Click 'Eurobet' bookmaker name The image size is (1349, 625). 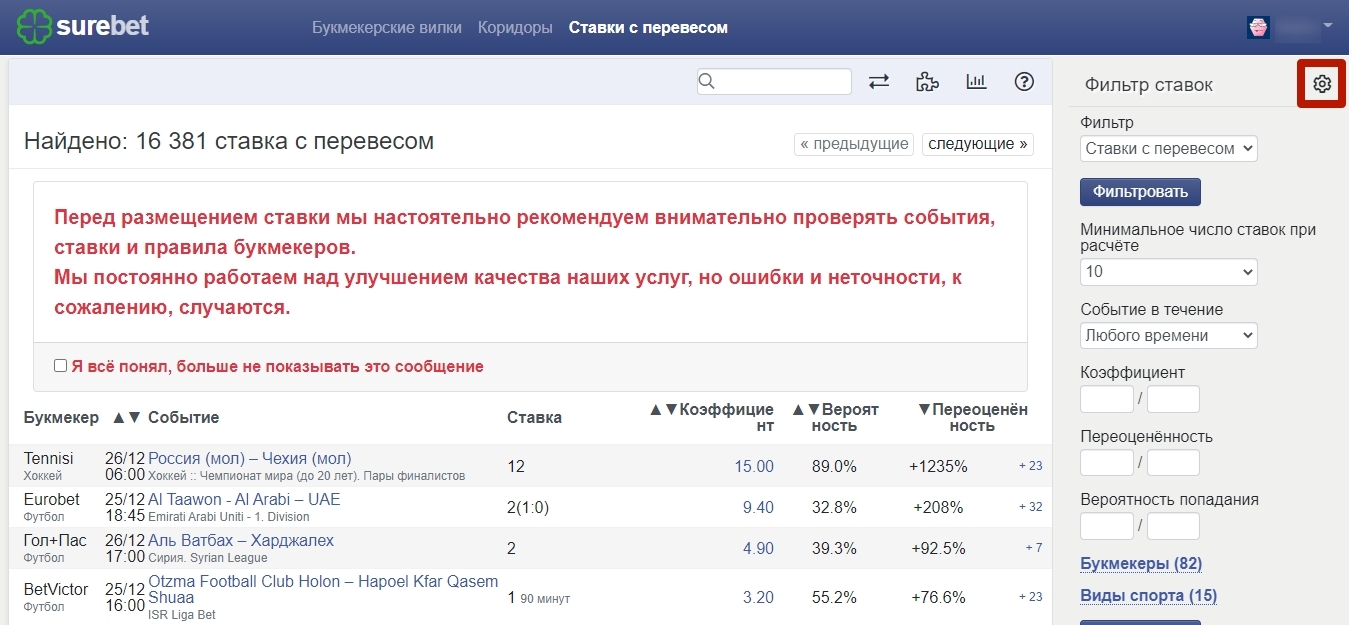click(x=51, y=499)
